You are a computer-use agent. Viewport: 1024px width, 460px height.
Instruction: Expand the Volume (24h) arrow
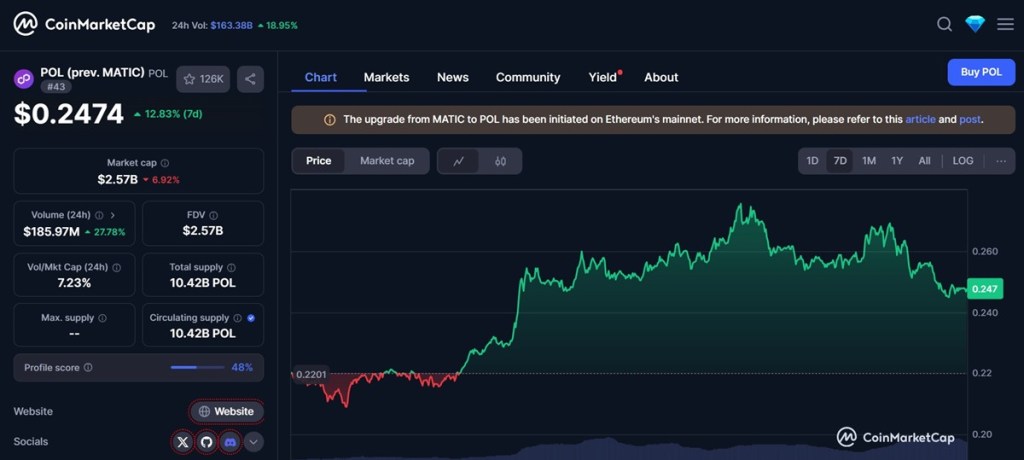pyautogui.click(x=112, y=215)
